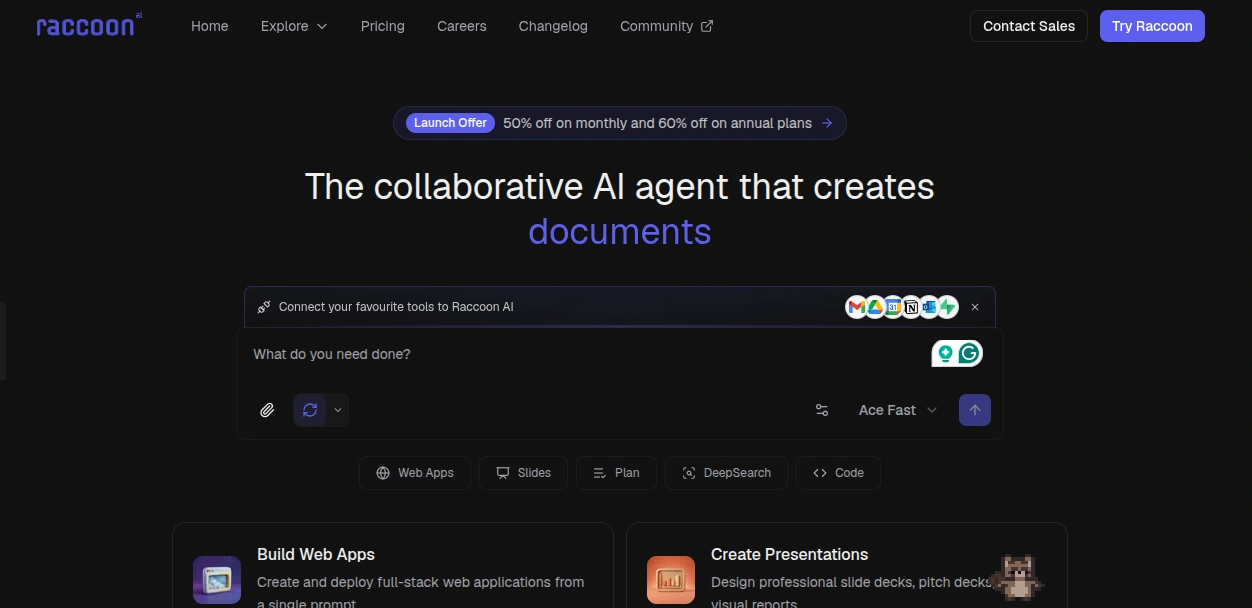Image resolution: width=1252 pixels, height=608 pixels.
Task: Click the Grammarly G icon
Action: pos(969,353)
